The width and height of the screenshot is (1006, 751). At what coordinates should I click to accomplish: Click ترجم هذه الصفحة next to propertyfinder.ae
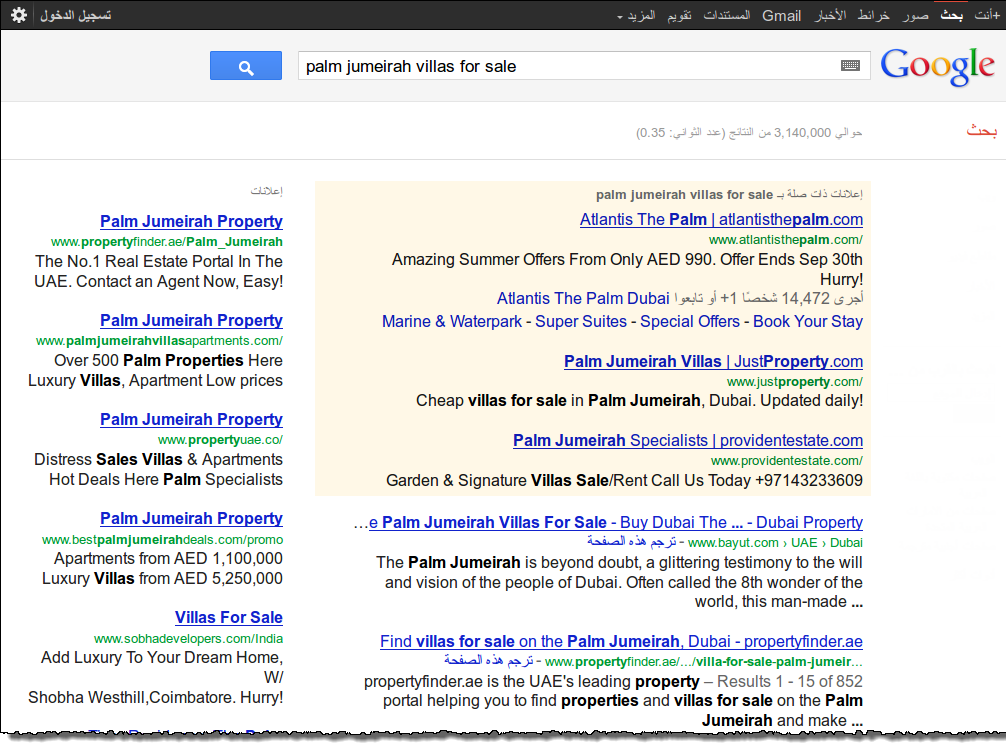pos(488,661)
